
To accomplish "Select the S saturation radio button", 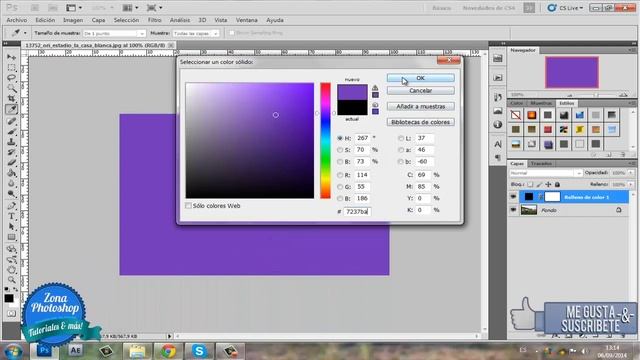I will pos(340,150).
